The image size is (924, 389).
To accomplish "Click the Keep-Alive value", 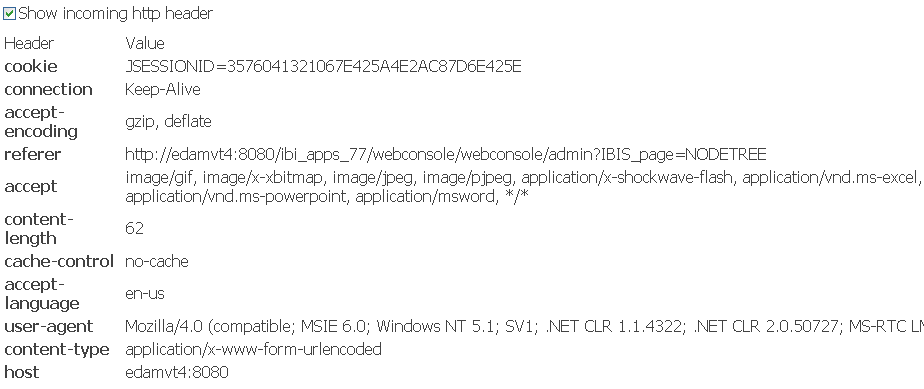I will point(163,89).
